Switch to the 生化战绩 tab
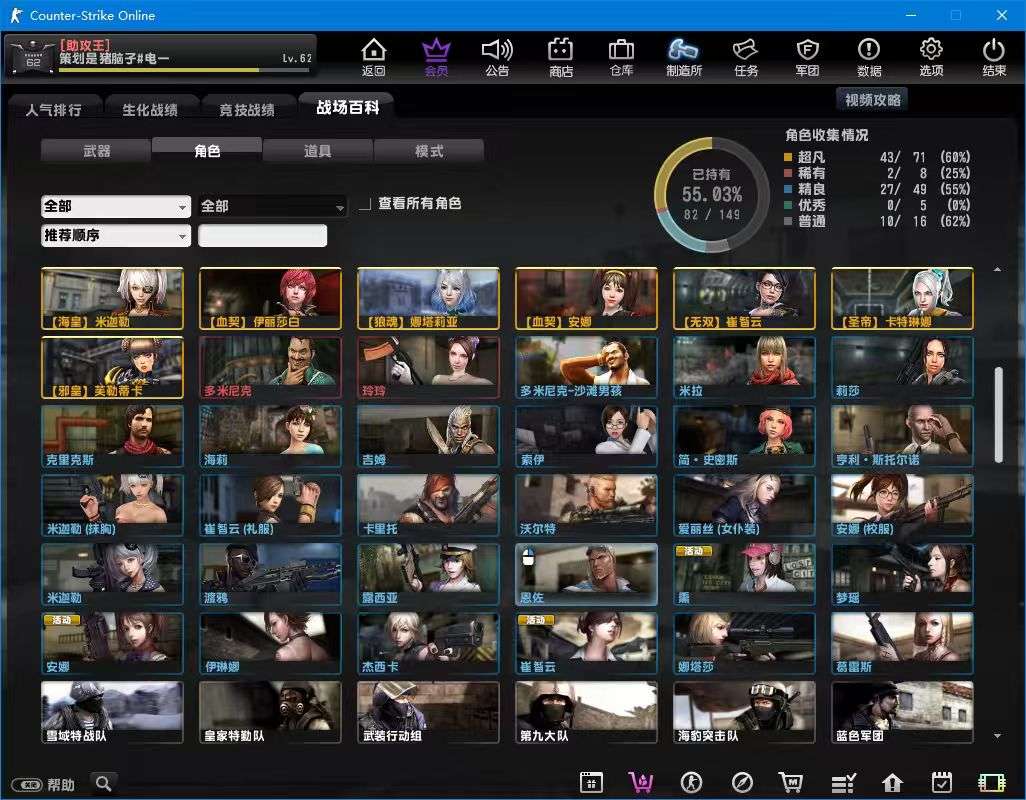The width and height of the screenshot is (1026, 800). click(x=150, y=110)
